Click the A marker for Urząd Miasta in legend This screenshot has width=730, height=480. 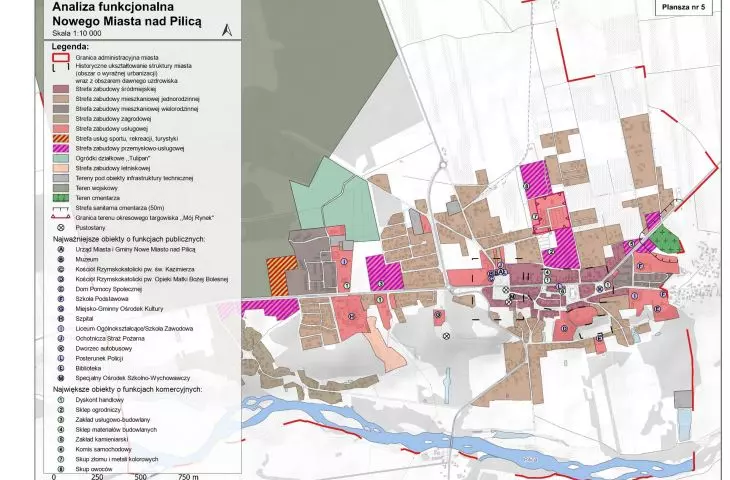pos(61,249)
